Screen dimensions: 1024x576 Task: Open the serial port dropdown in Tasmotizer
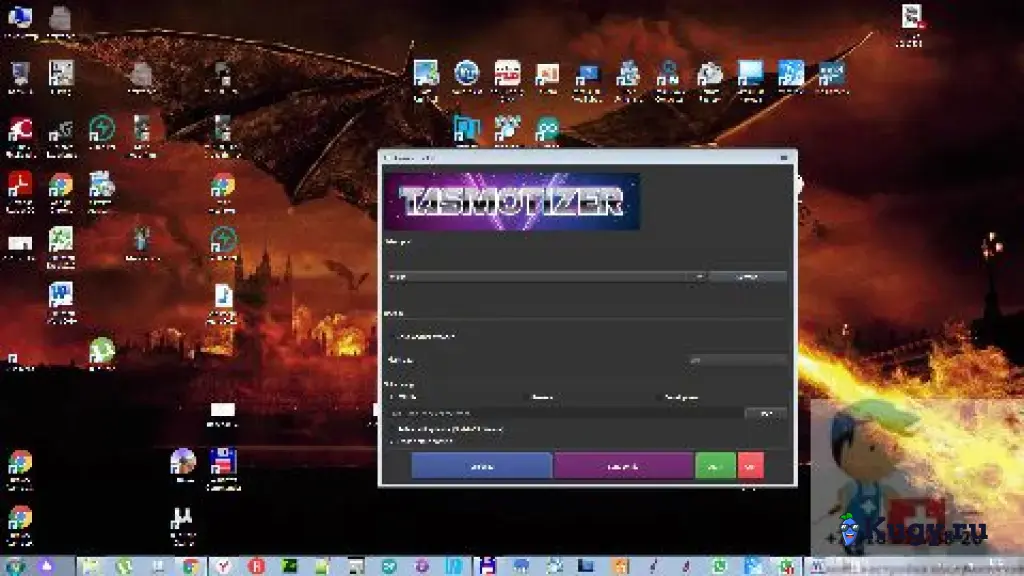point(547,277)
